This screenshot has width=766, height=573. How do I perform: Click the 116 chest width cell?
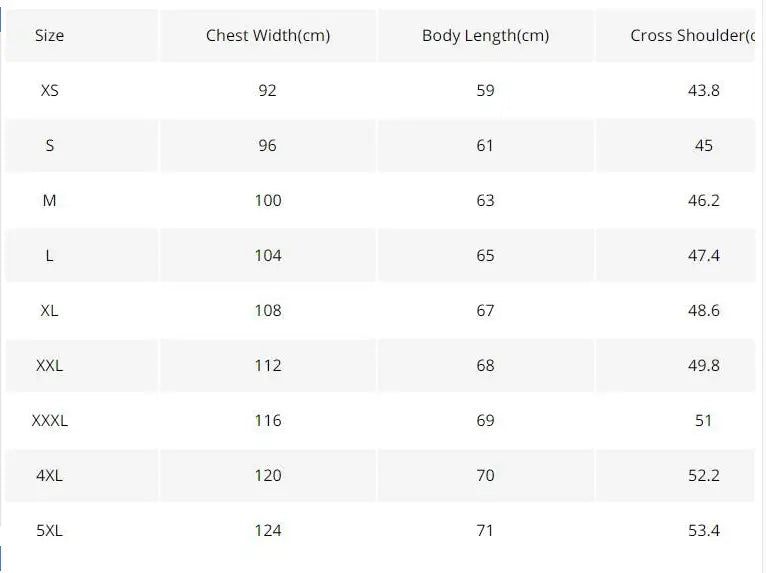(268, 420)
